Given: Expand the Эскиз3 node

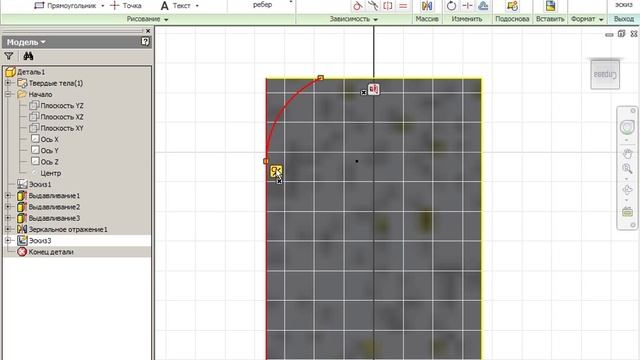Looking at the screenshot, I should (8, 240).
